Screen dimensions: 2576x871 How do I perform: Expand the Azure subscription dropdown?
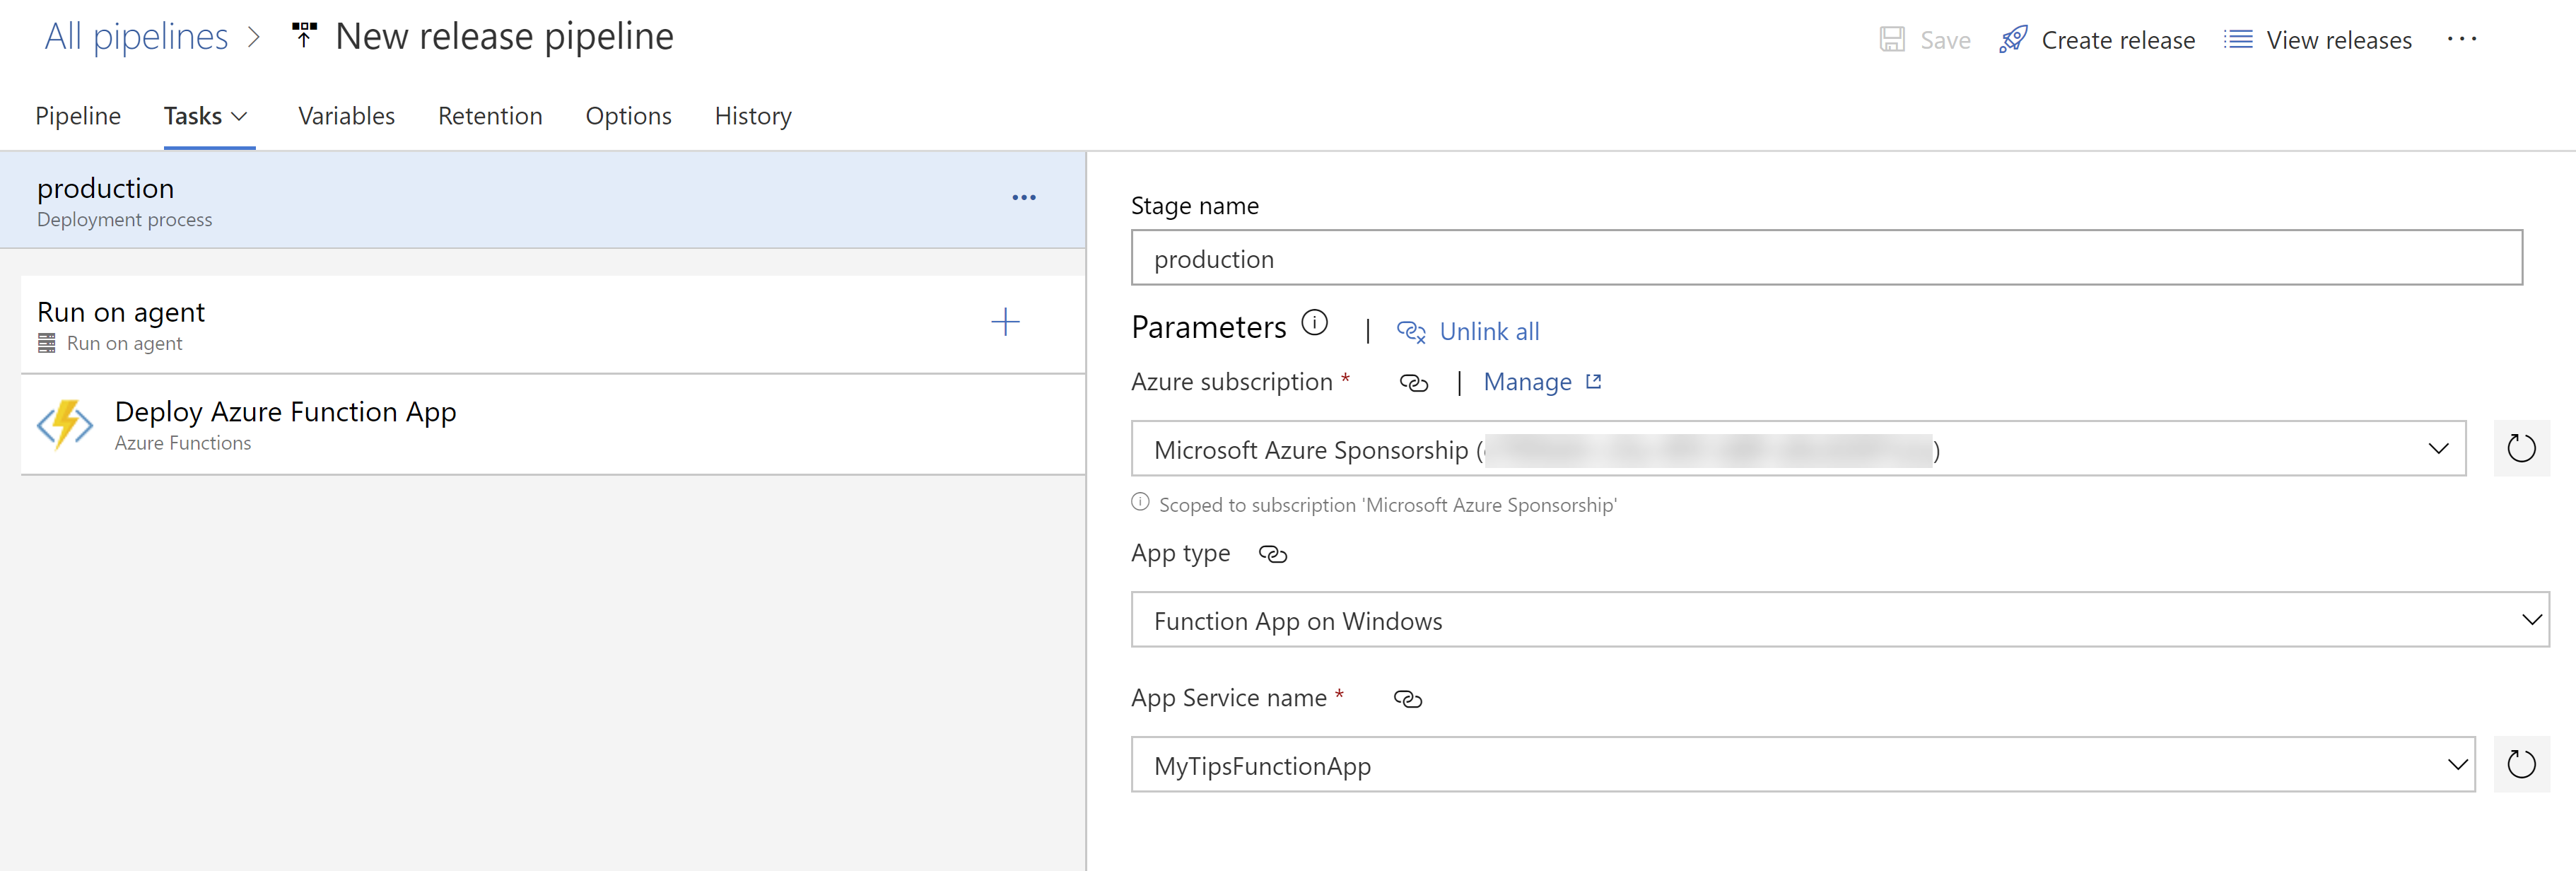click(x=2438, y=449)
